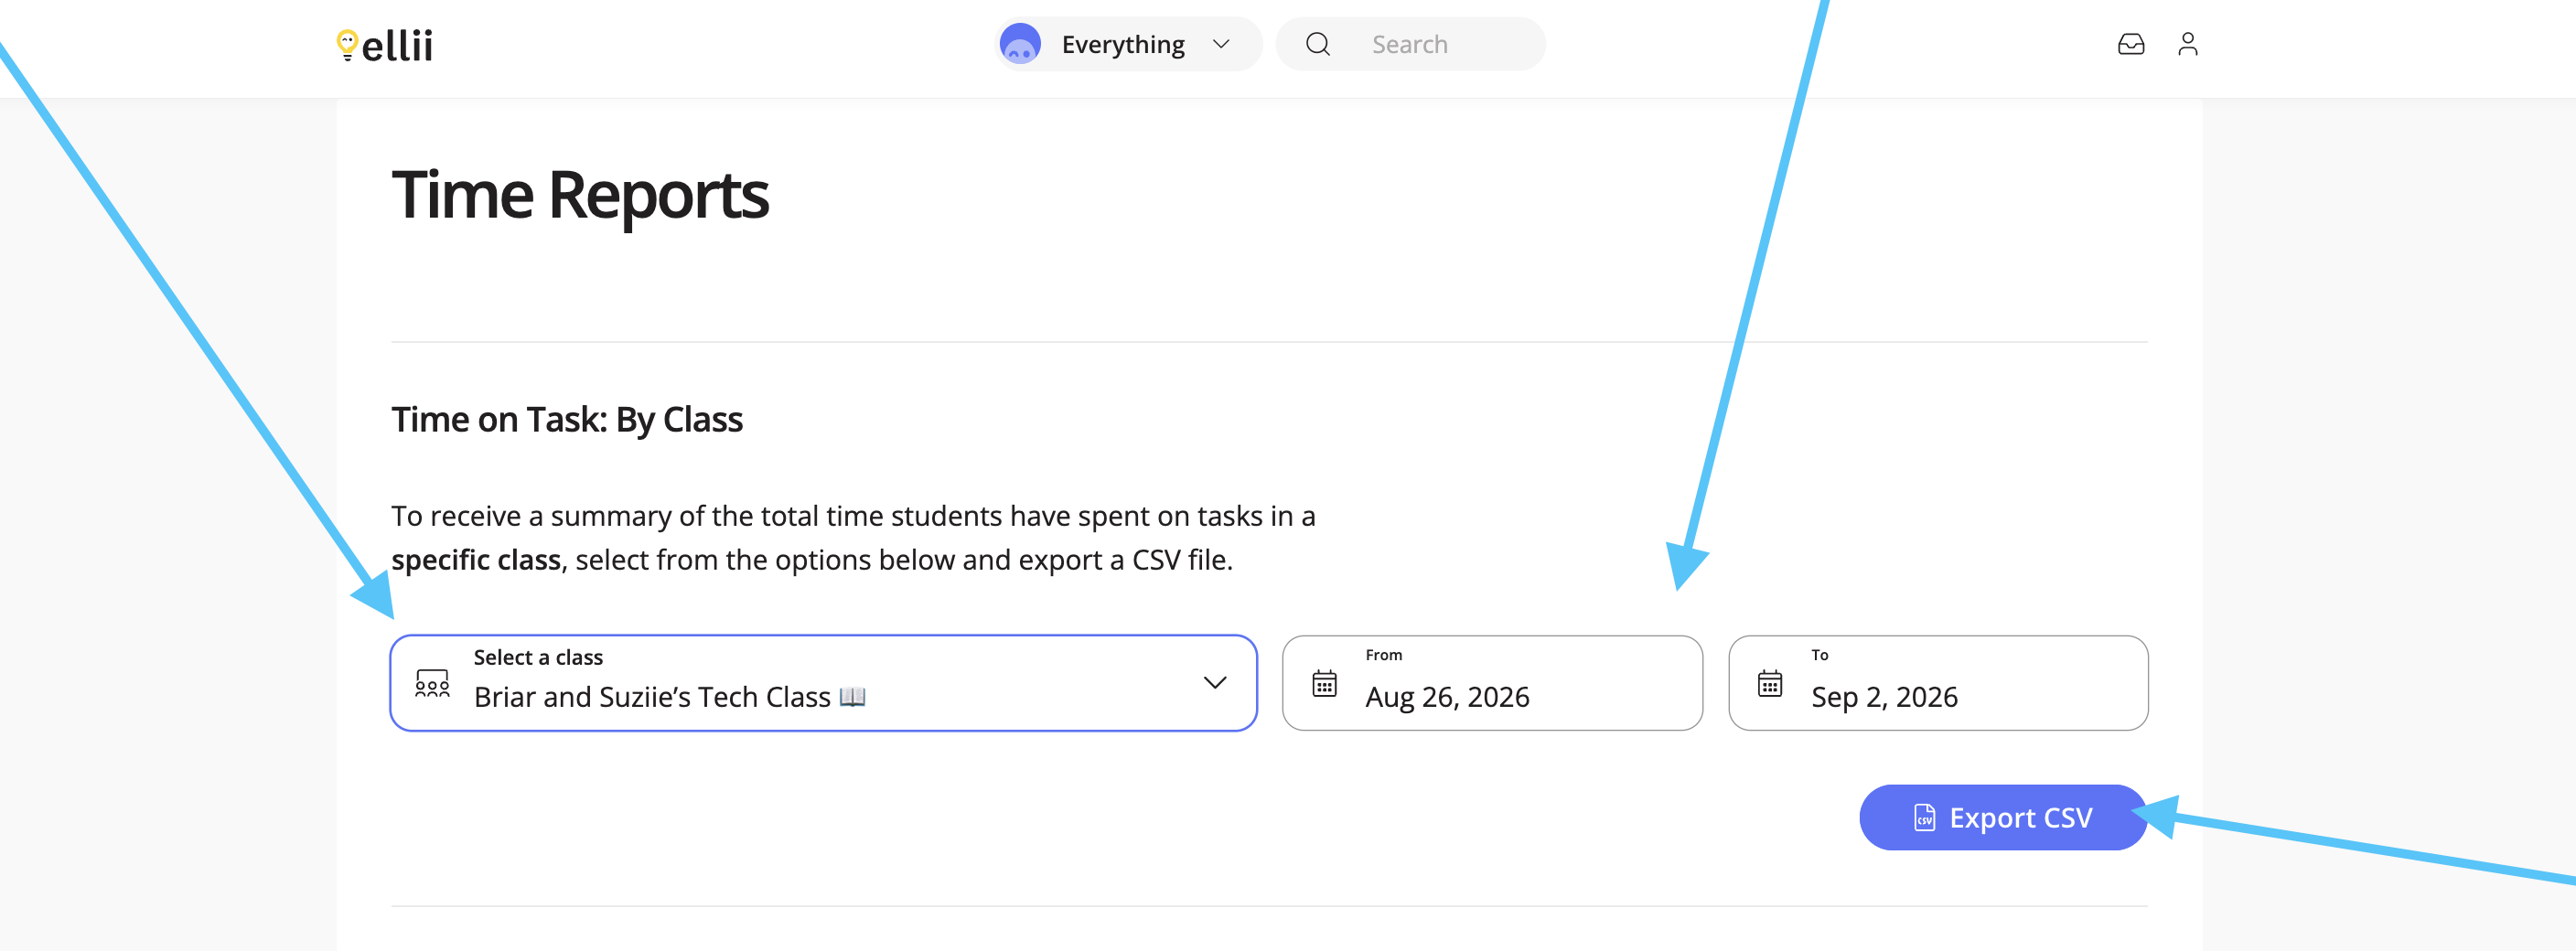The height and width of the screenshot is (951, 2576).
Task: Select Briar and Suziie's Tech Class field
Action: [x=823, y=683]
